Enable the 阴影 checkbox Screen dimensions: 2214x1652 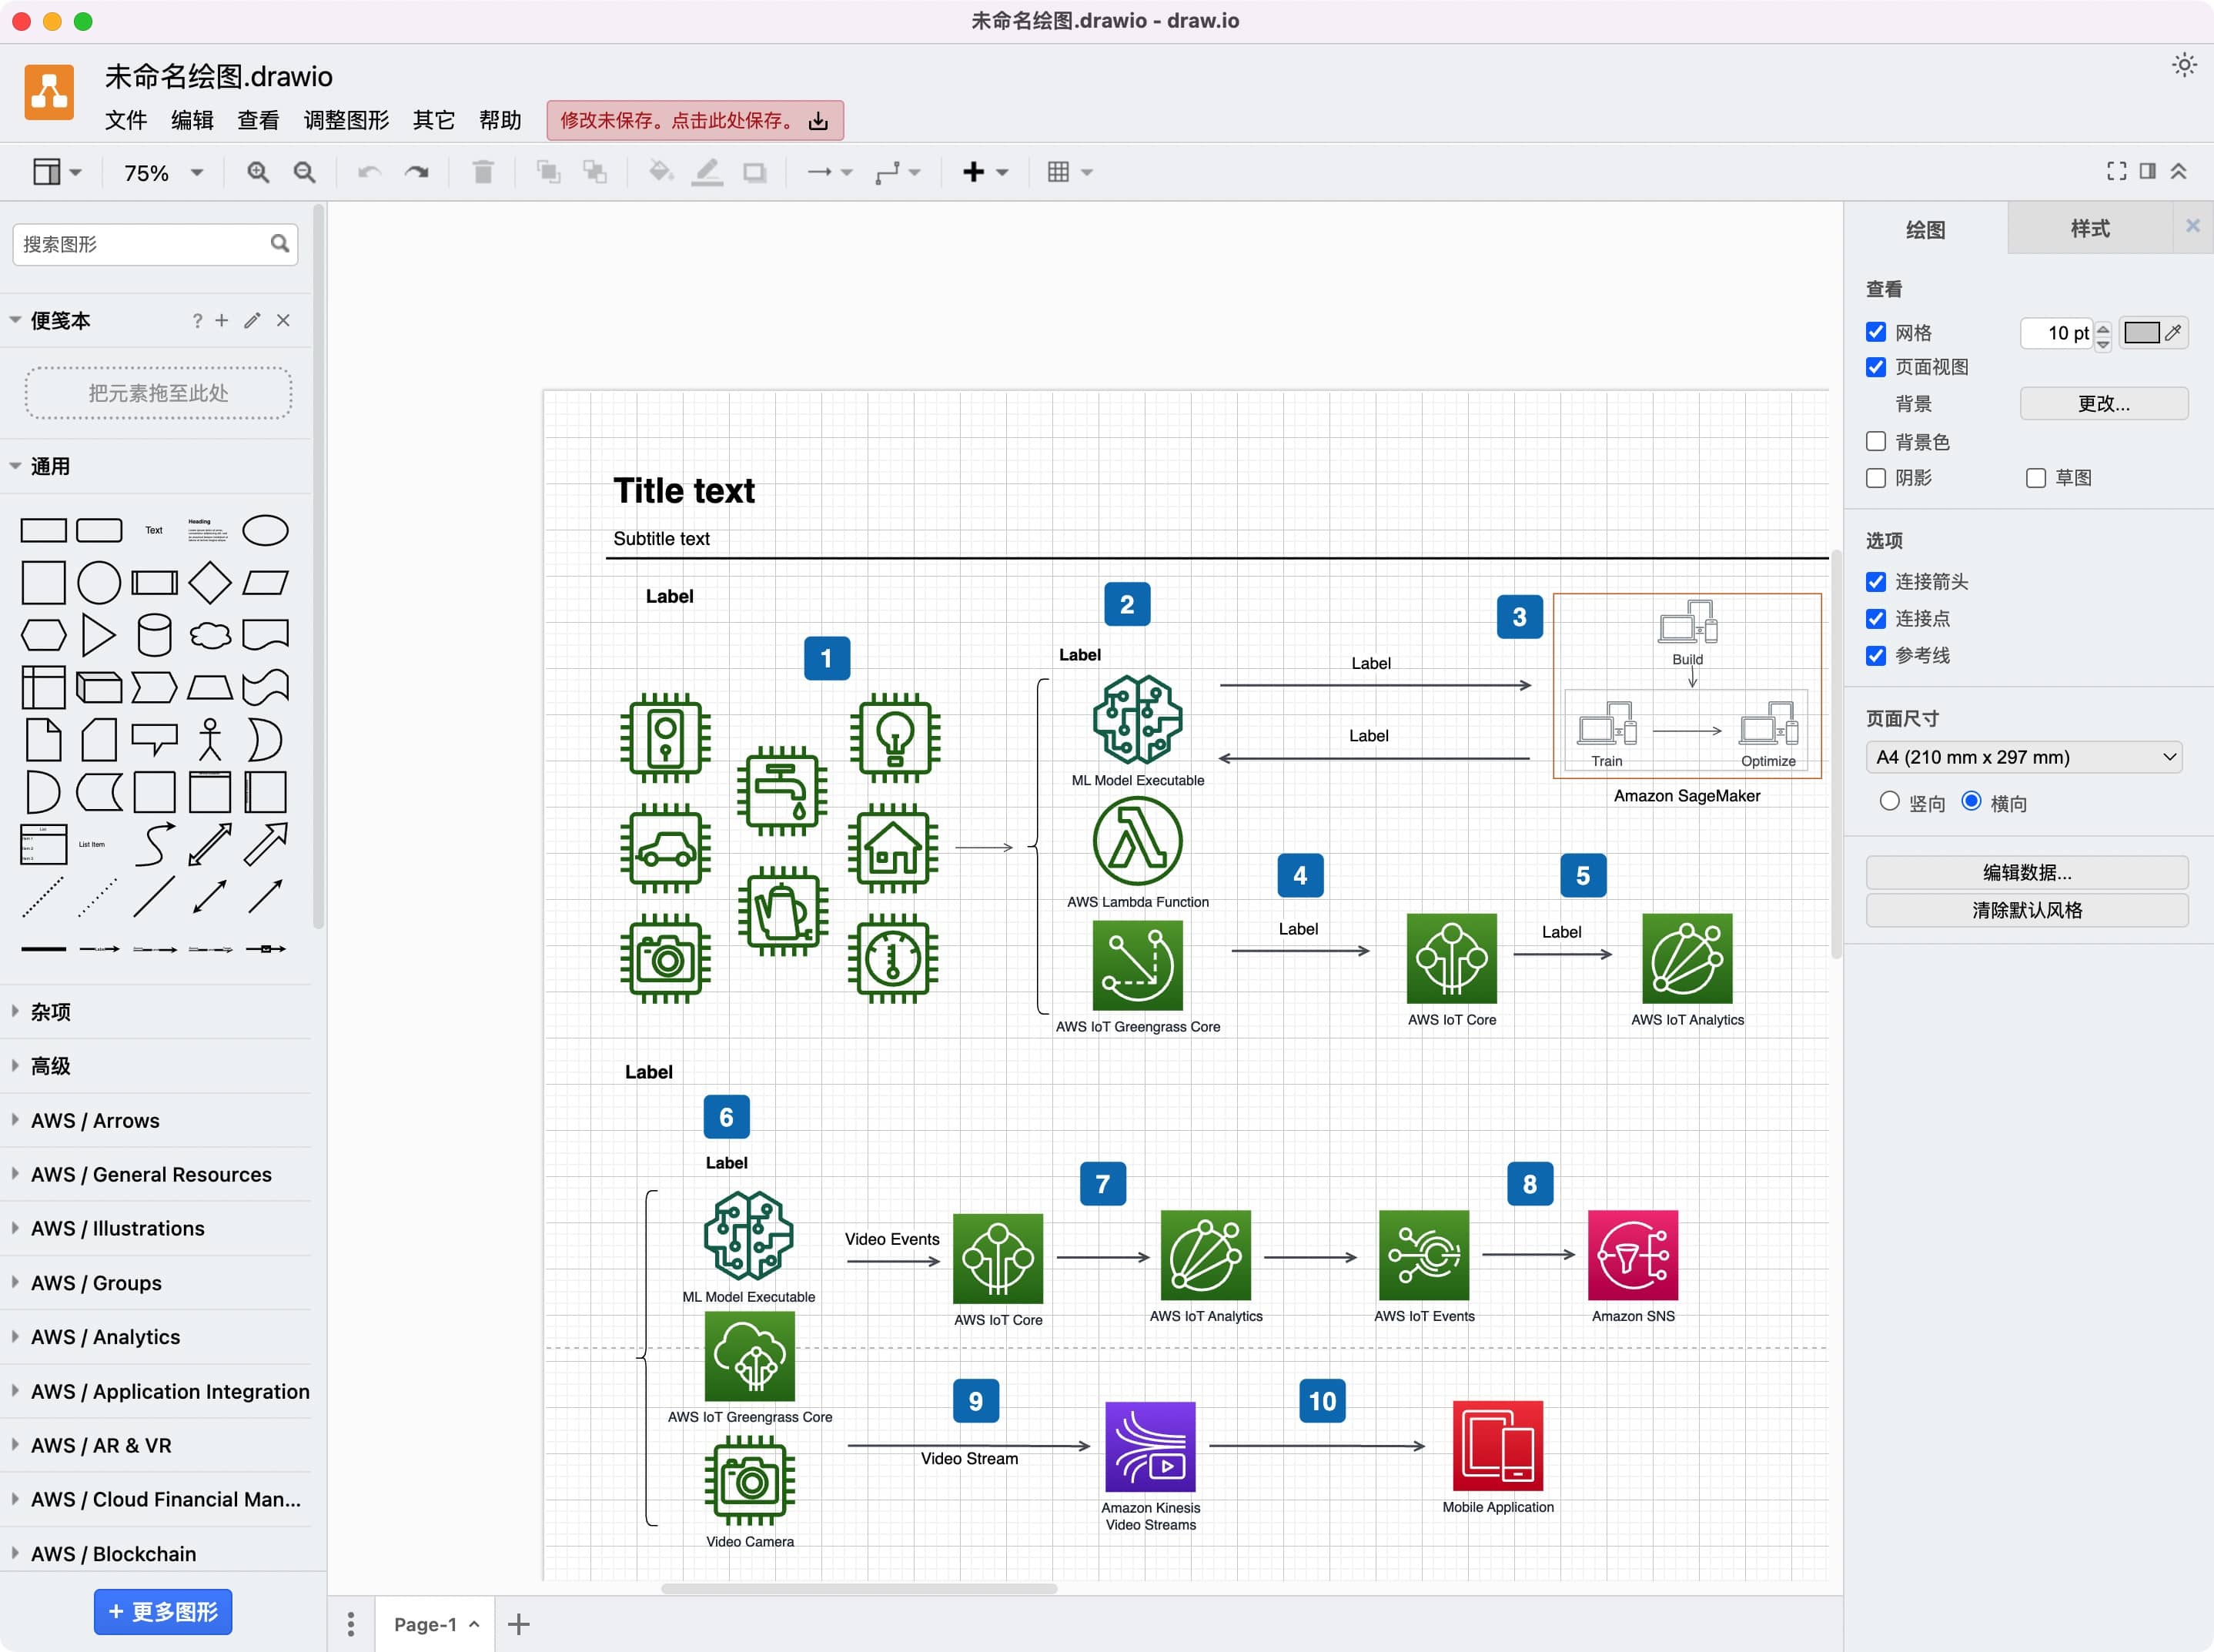(x=1876, y=477)
